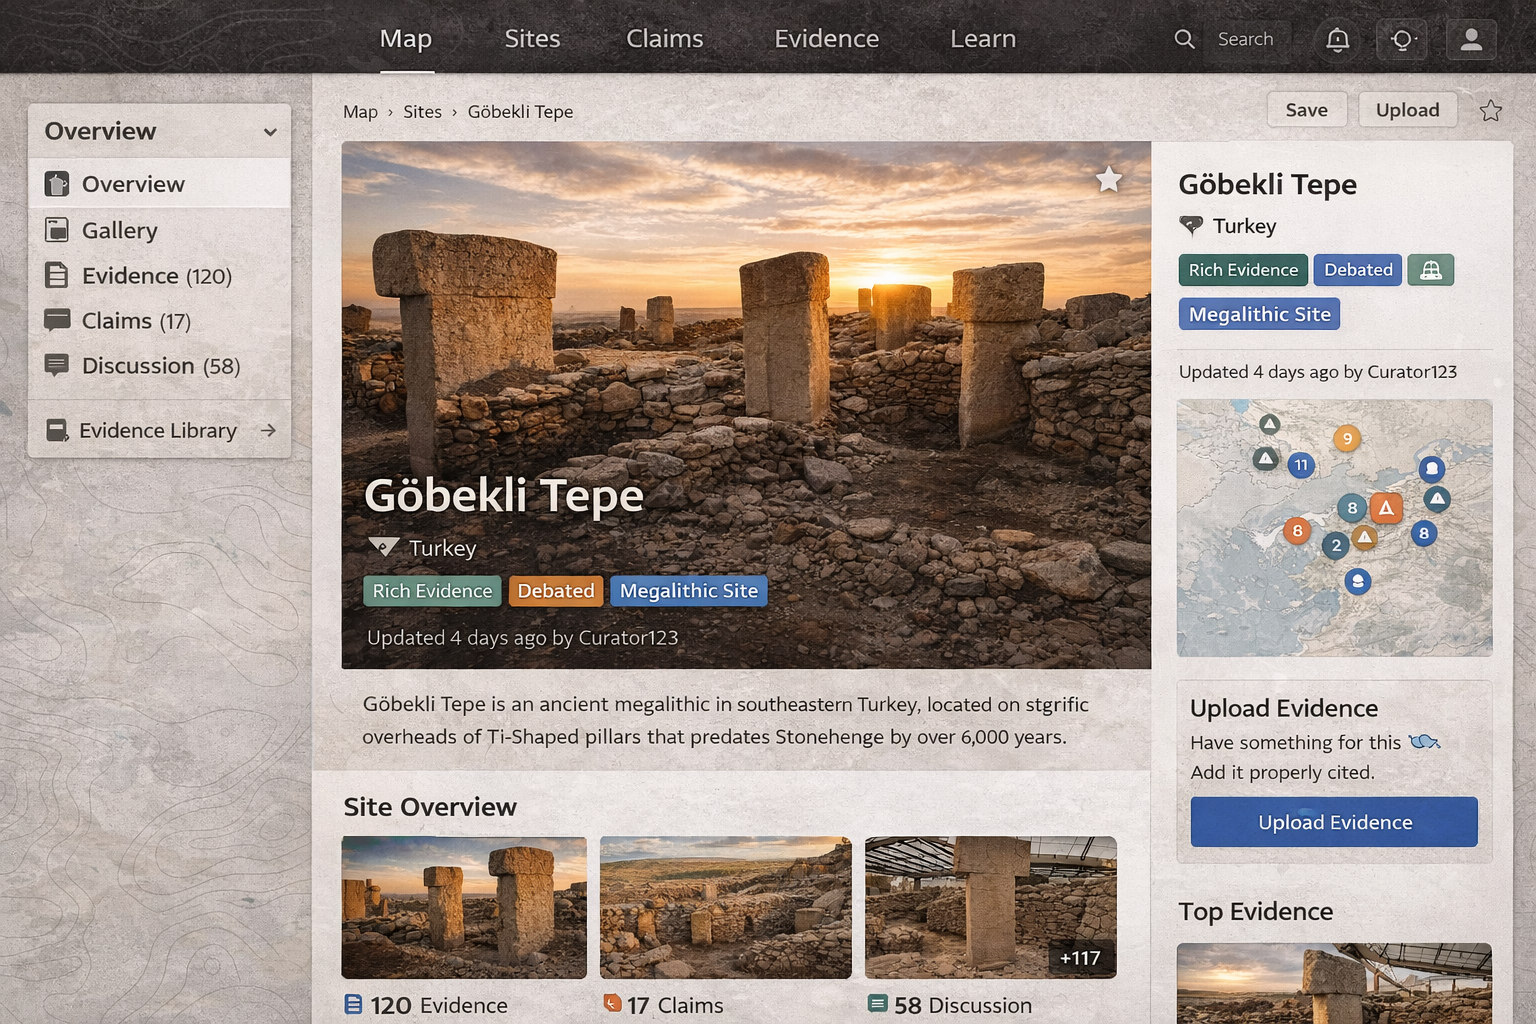Open Evidence Library via the arrow

[268, 430]
